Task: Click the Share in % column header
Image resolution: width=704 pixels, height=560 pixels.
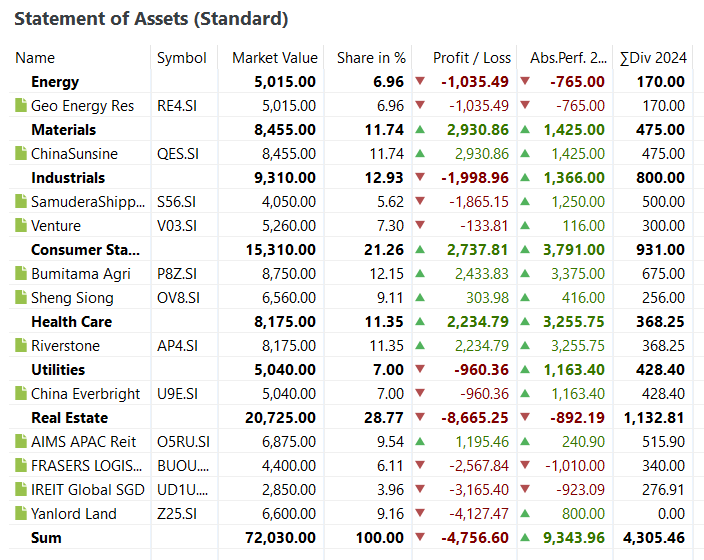Action: coord(371,58)
